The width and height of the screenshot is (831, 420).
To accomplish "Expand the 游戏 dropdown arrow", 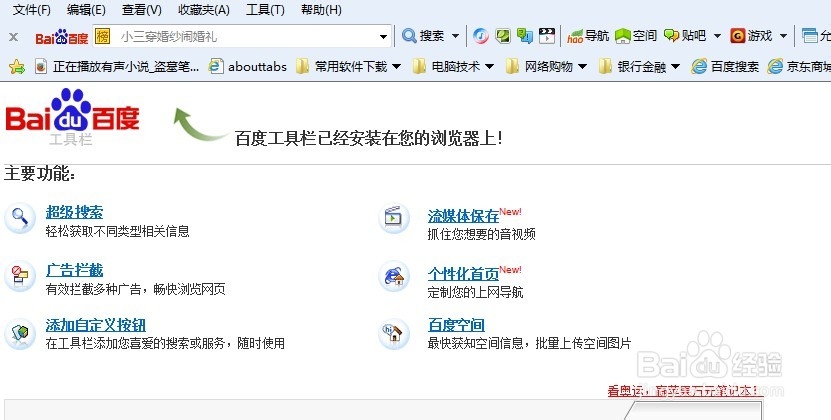I will [783, 37].
